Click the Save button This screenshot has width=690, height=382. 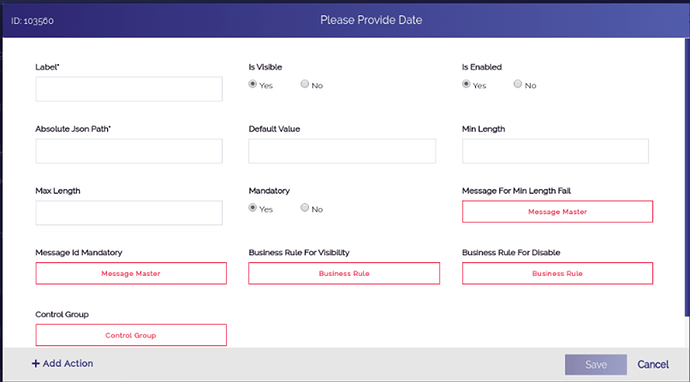(596, 364)
